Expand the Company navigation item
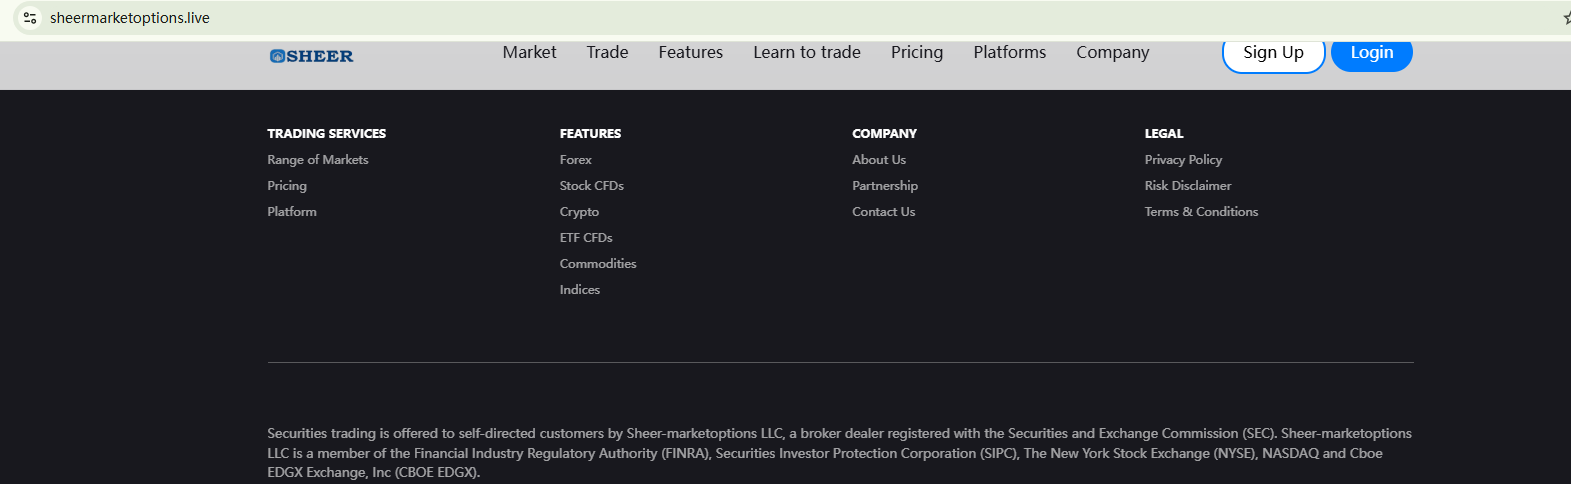The height and width of the screenshot is (484, 1571). [1112, 52]
